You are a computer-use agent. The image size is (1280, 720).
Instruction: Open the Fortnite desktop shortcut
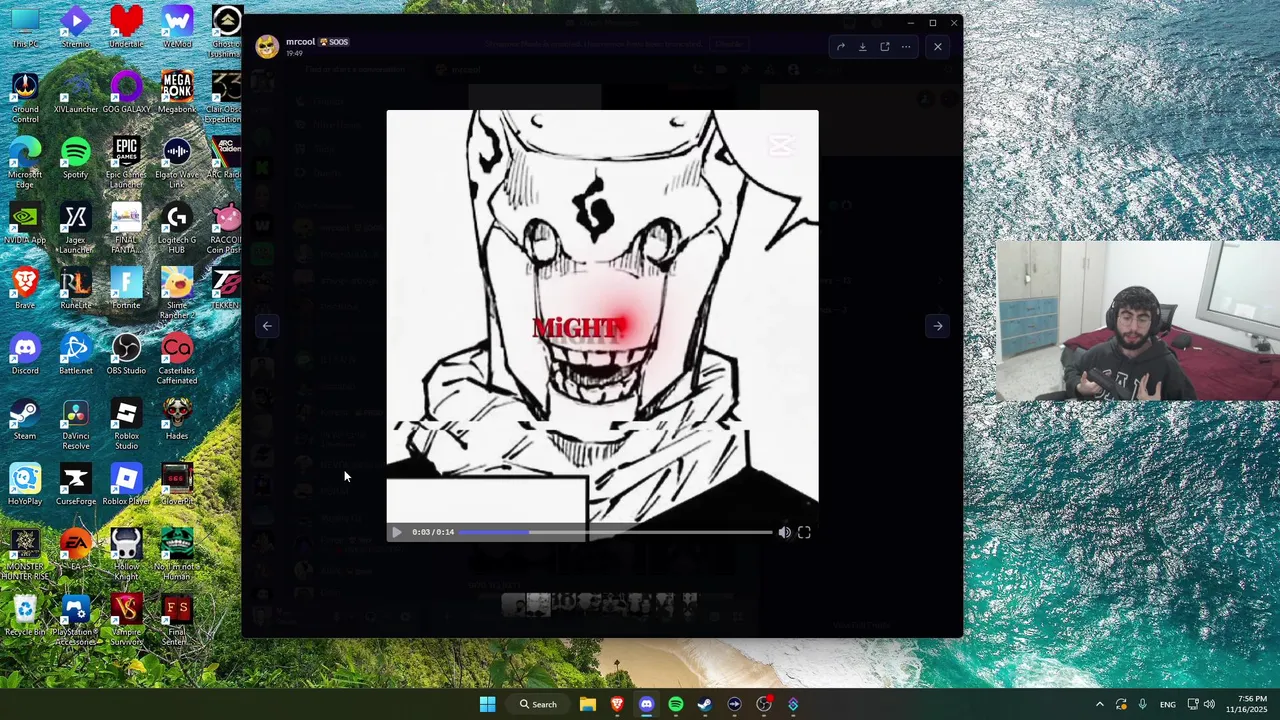126,288
